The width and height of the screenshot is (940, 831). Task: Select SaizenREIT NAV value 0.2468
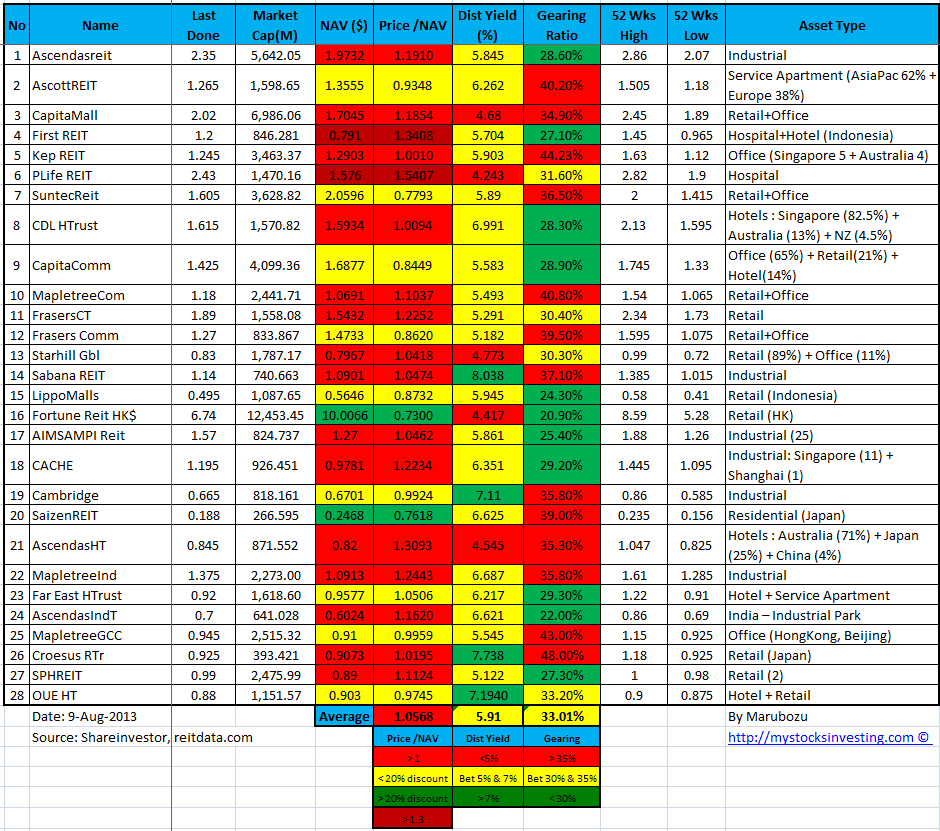tap(344, 515)
